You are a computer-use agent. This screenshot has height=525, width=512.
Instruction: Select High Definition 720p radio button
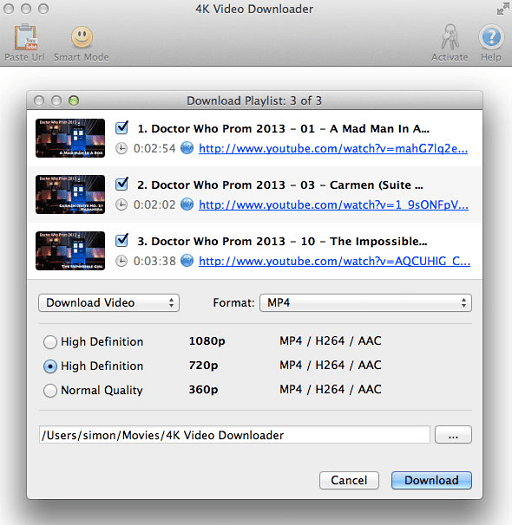pyautogui.click(x=50, y=366)
